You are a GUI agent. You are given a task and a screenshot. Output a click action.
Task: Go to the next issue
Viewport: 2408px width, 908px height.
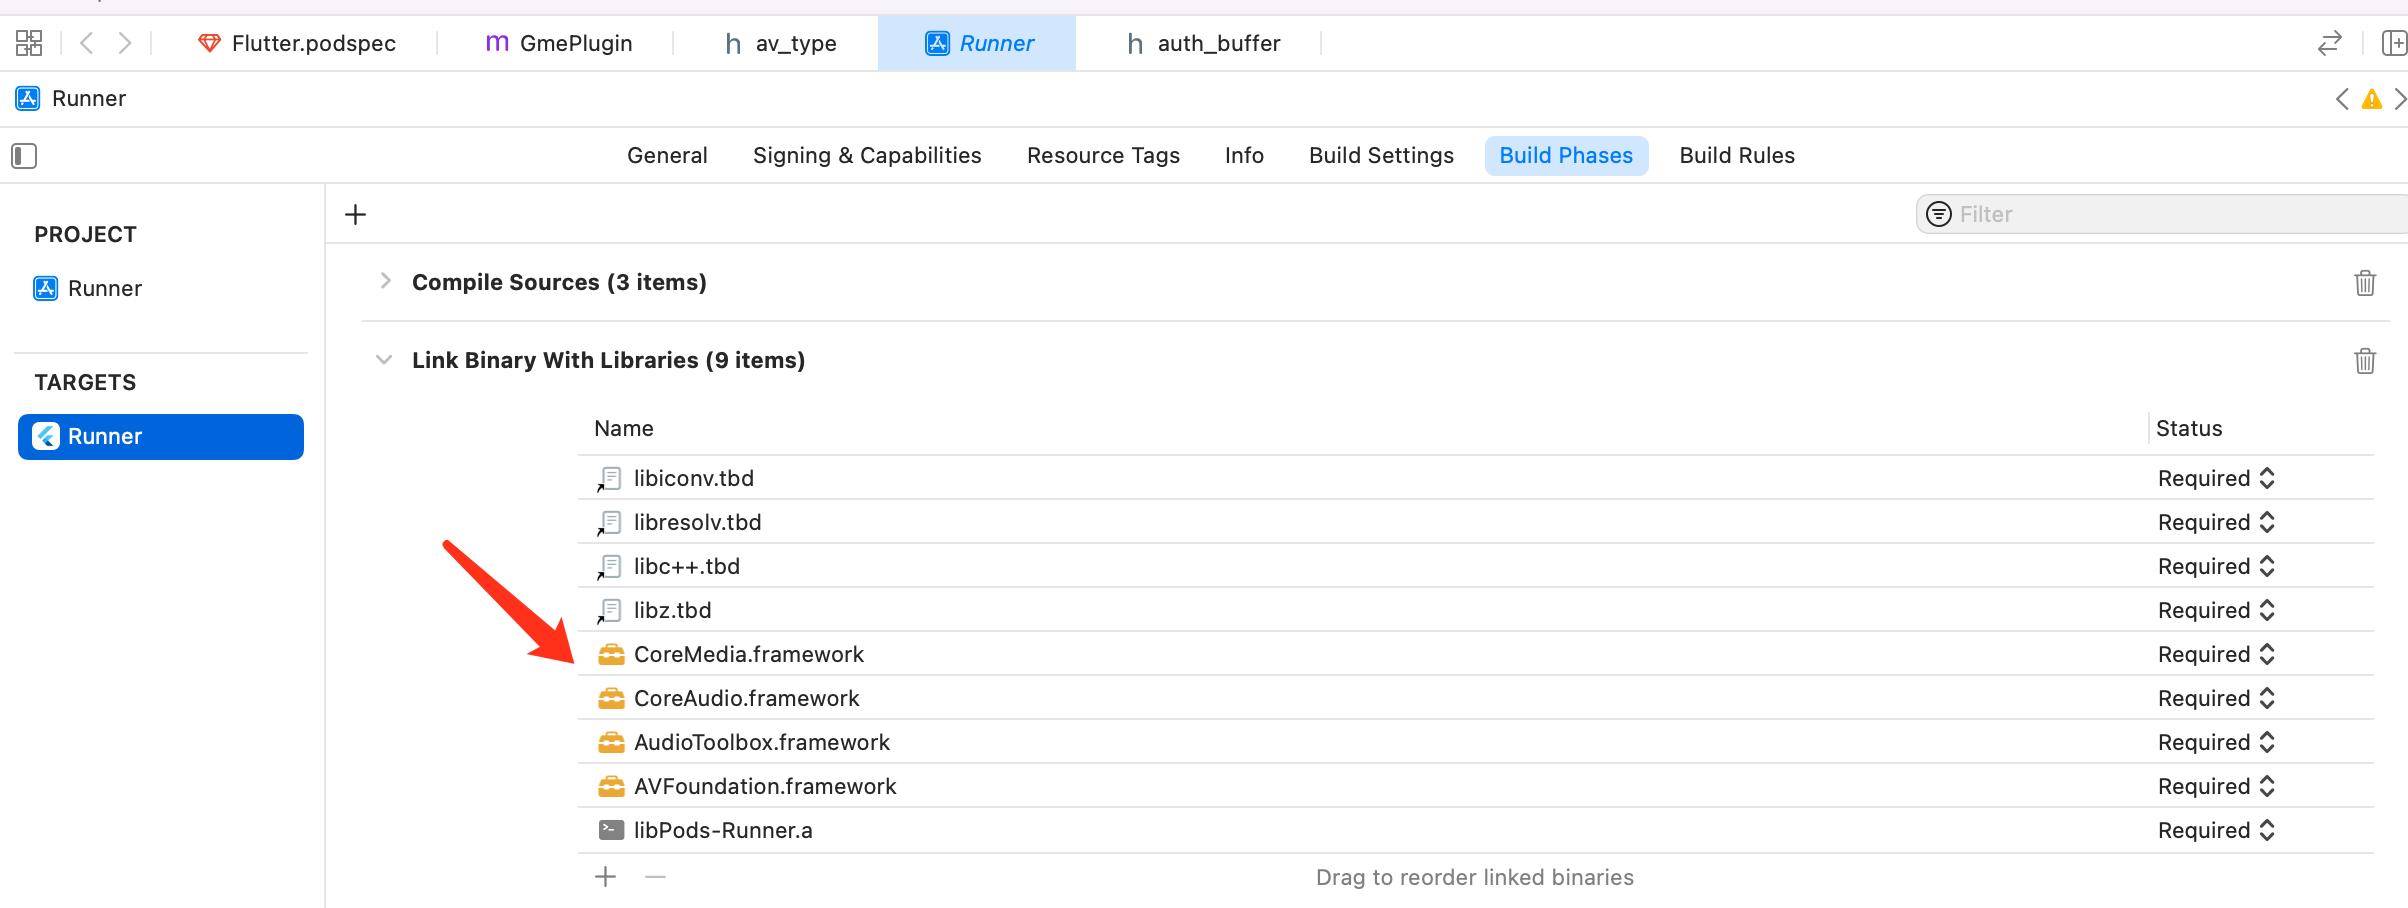click(x=2398, y=98)
